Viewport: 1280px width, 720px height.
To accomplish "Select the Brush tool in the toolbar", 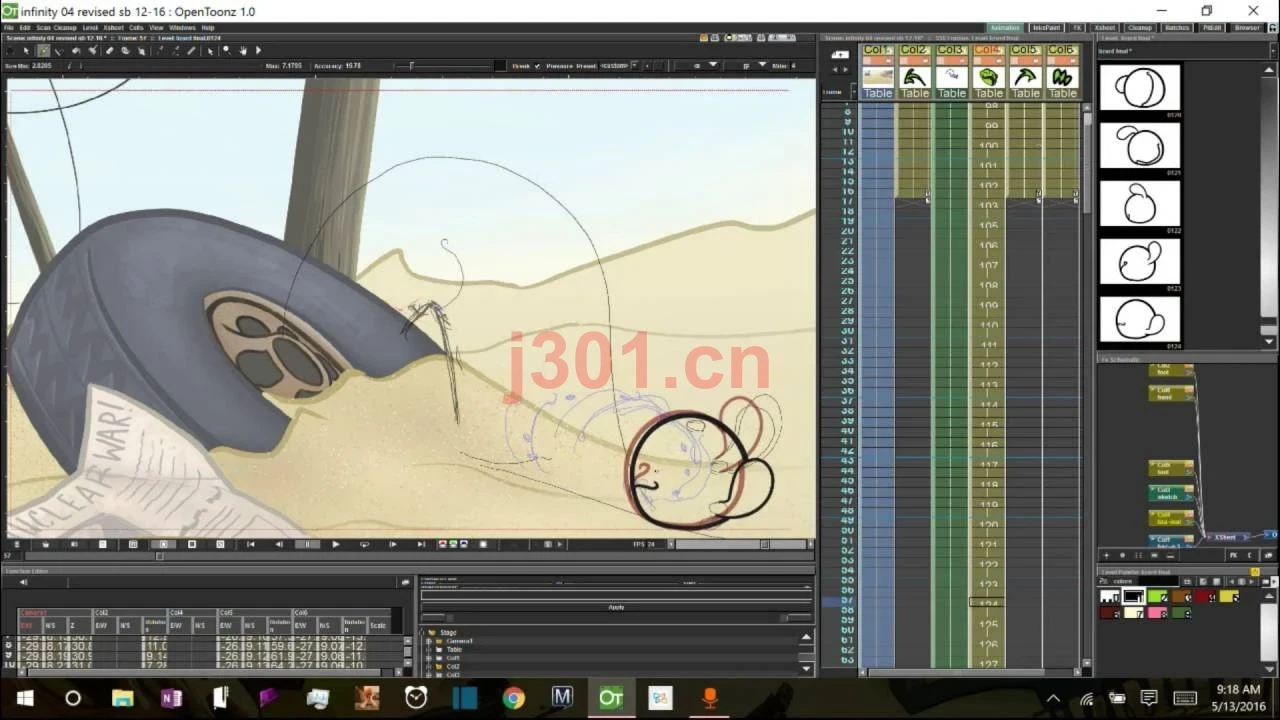I will (x=44, y=50).
